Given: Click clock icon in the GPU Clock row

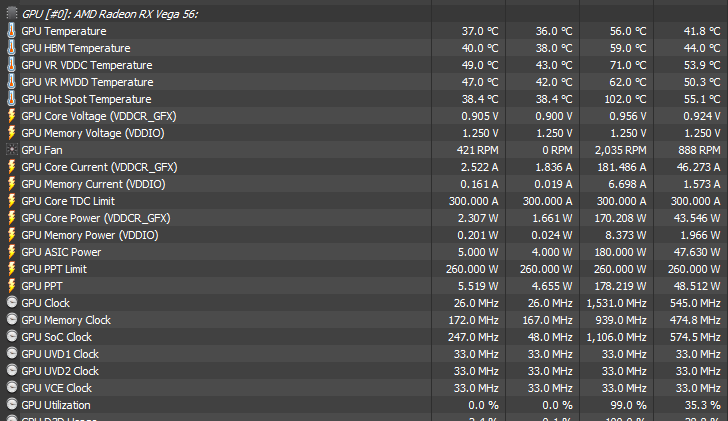Looking at the screenshot, I should coord(12,303).
